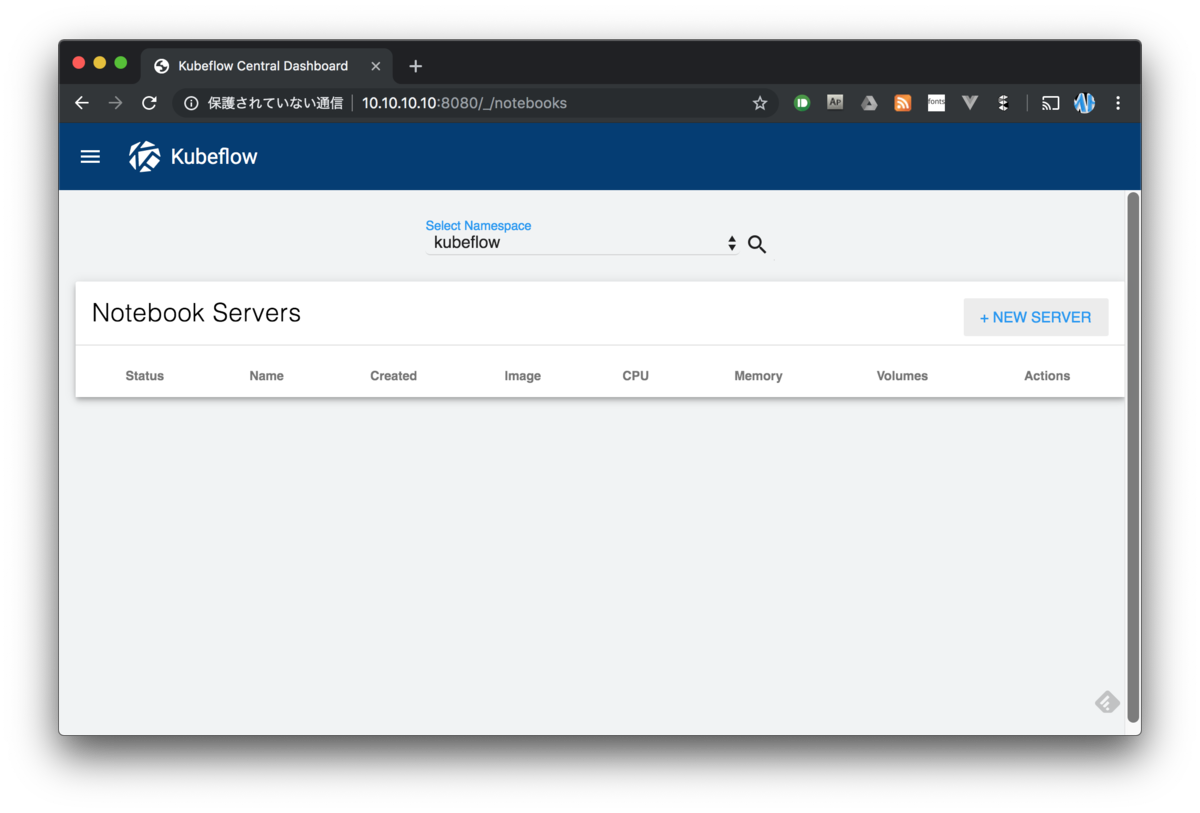Viewport: 1200px width, 813px height.
Task: Click the Actions column header
Action: (1047, 376)
